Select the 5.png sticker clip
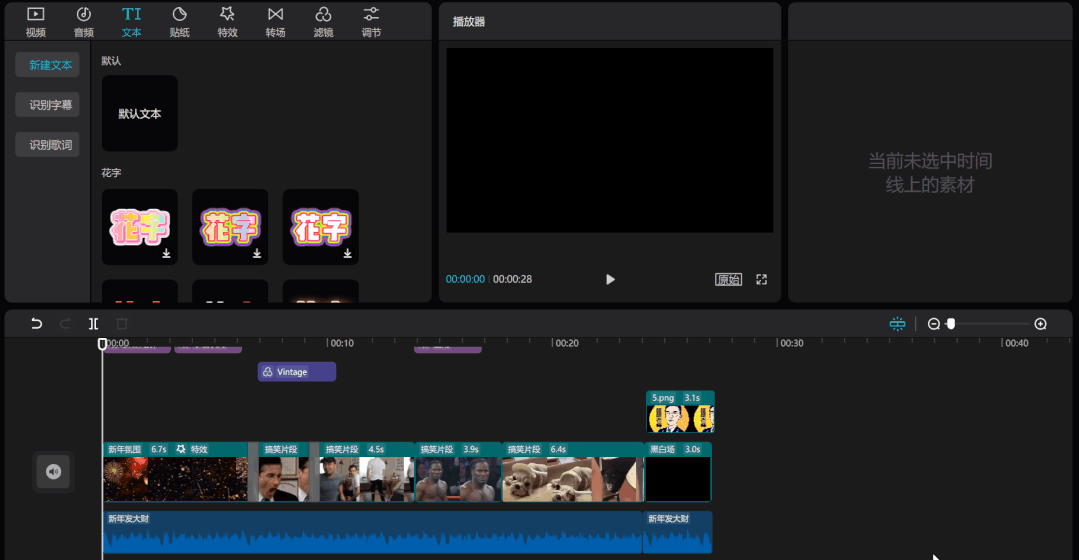This screenshot has height=560, width=1079. coord(680,411)
